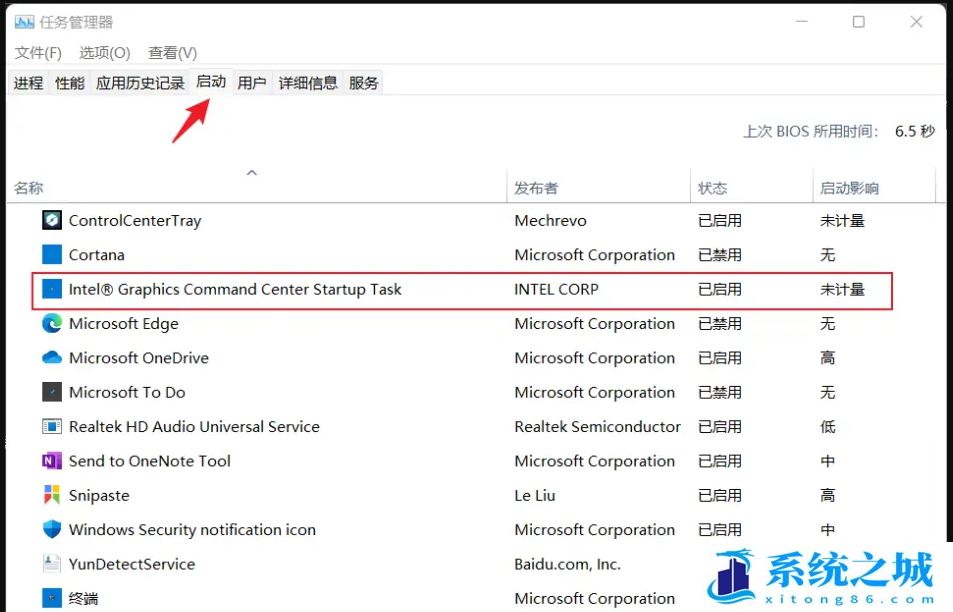Image resolution: width=953 pixels, height=612 pixels.
Task: Click the ControlCenterTray app icon
Action: point(52,220)
